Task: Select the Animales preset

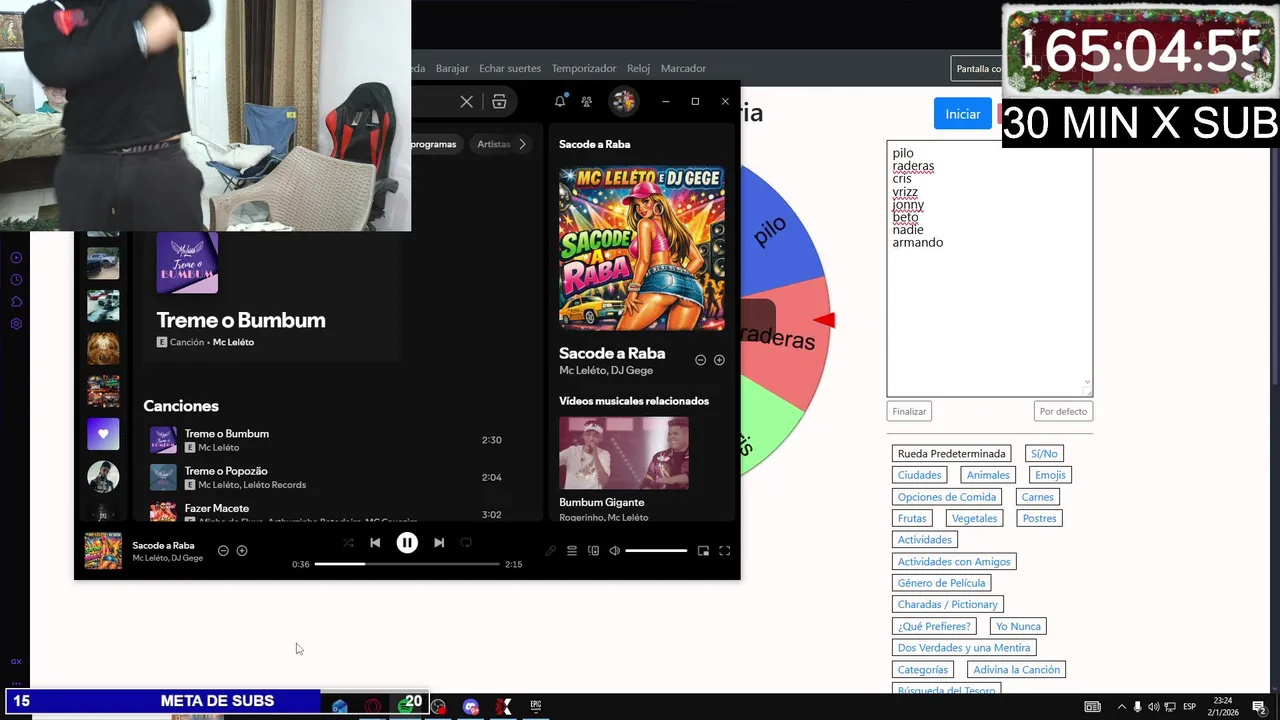Action: click(988, 475)
